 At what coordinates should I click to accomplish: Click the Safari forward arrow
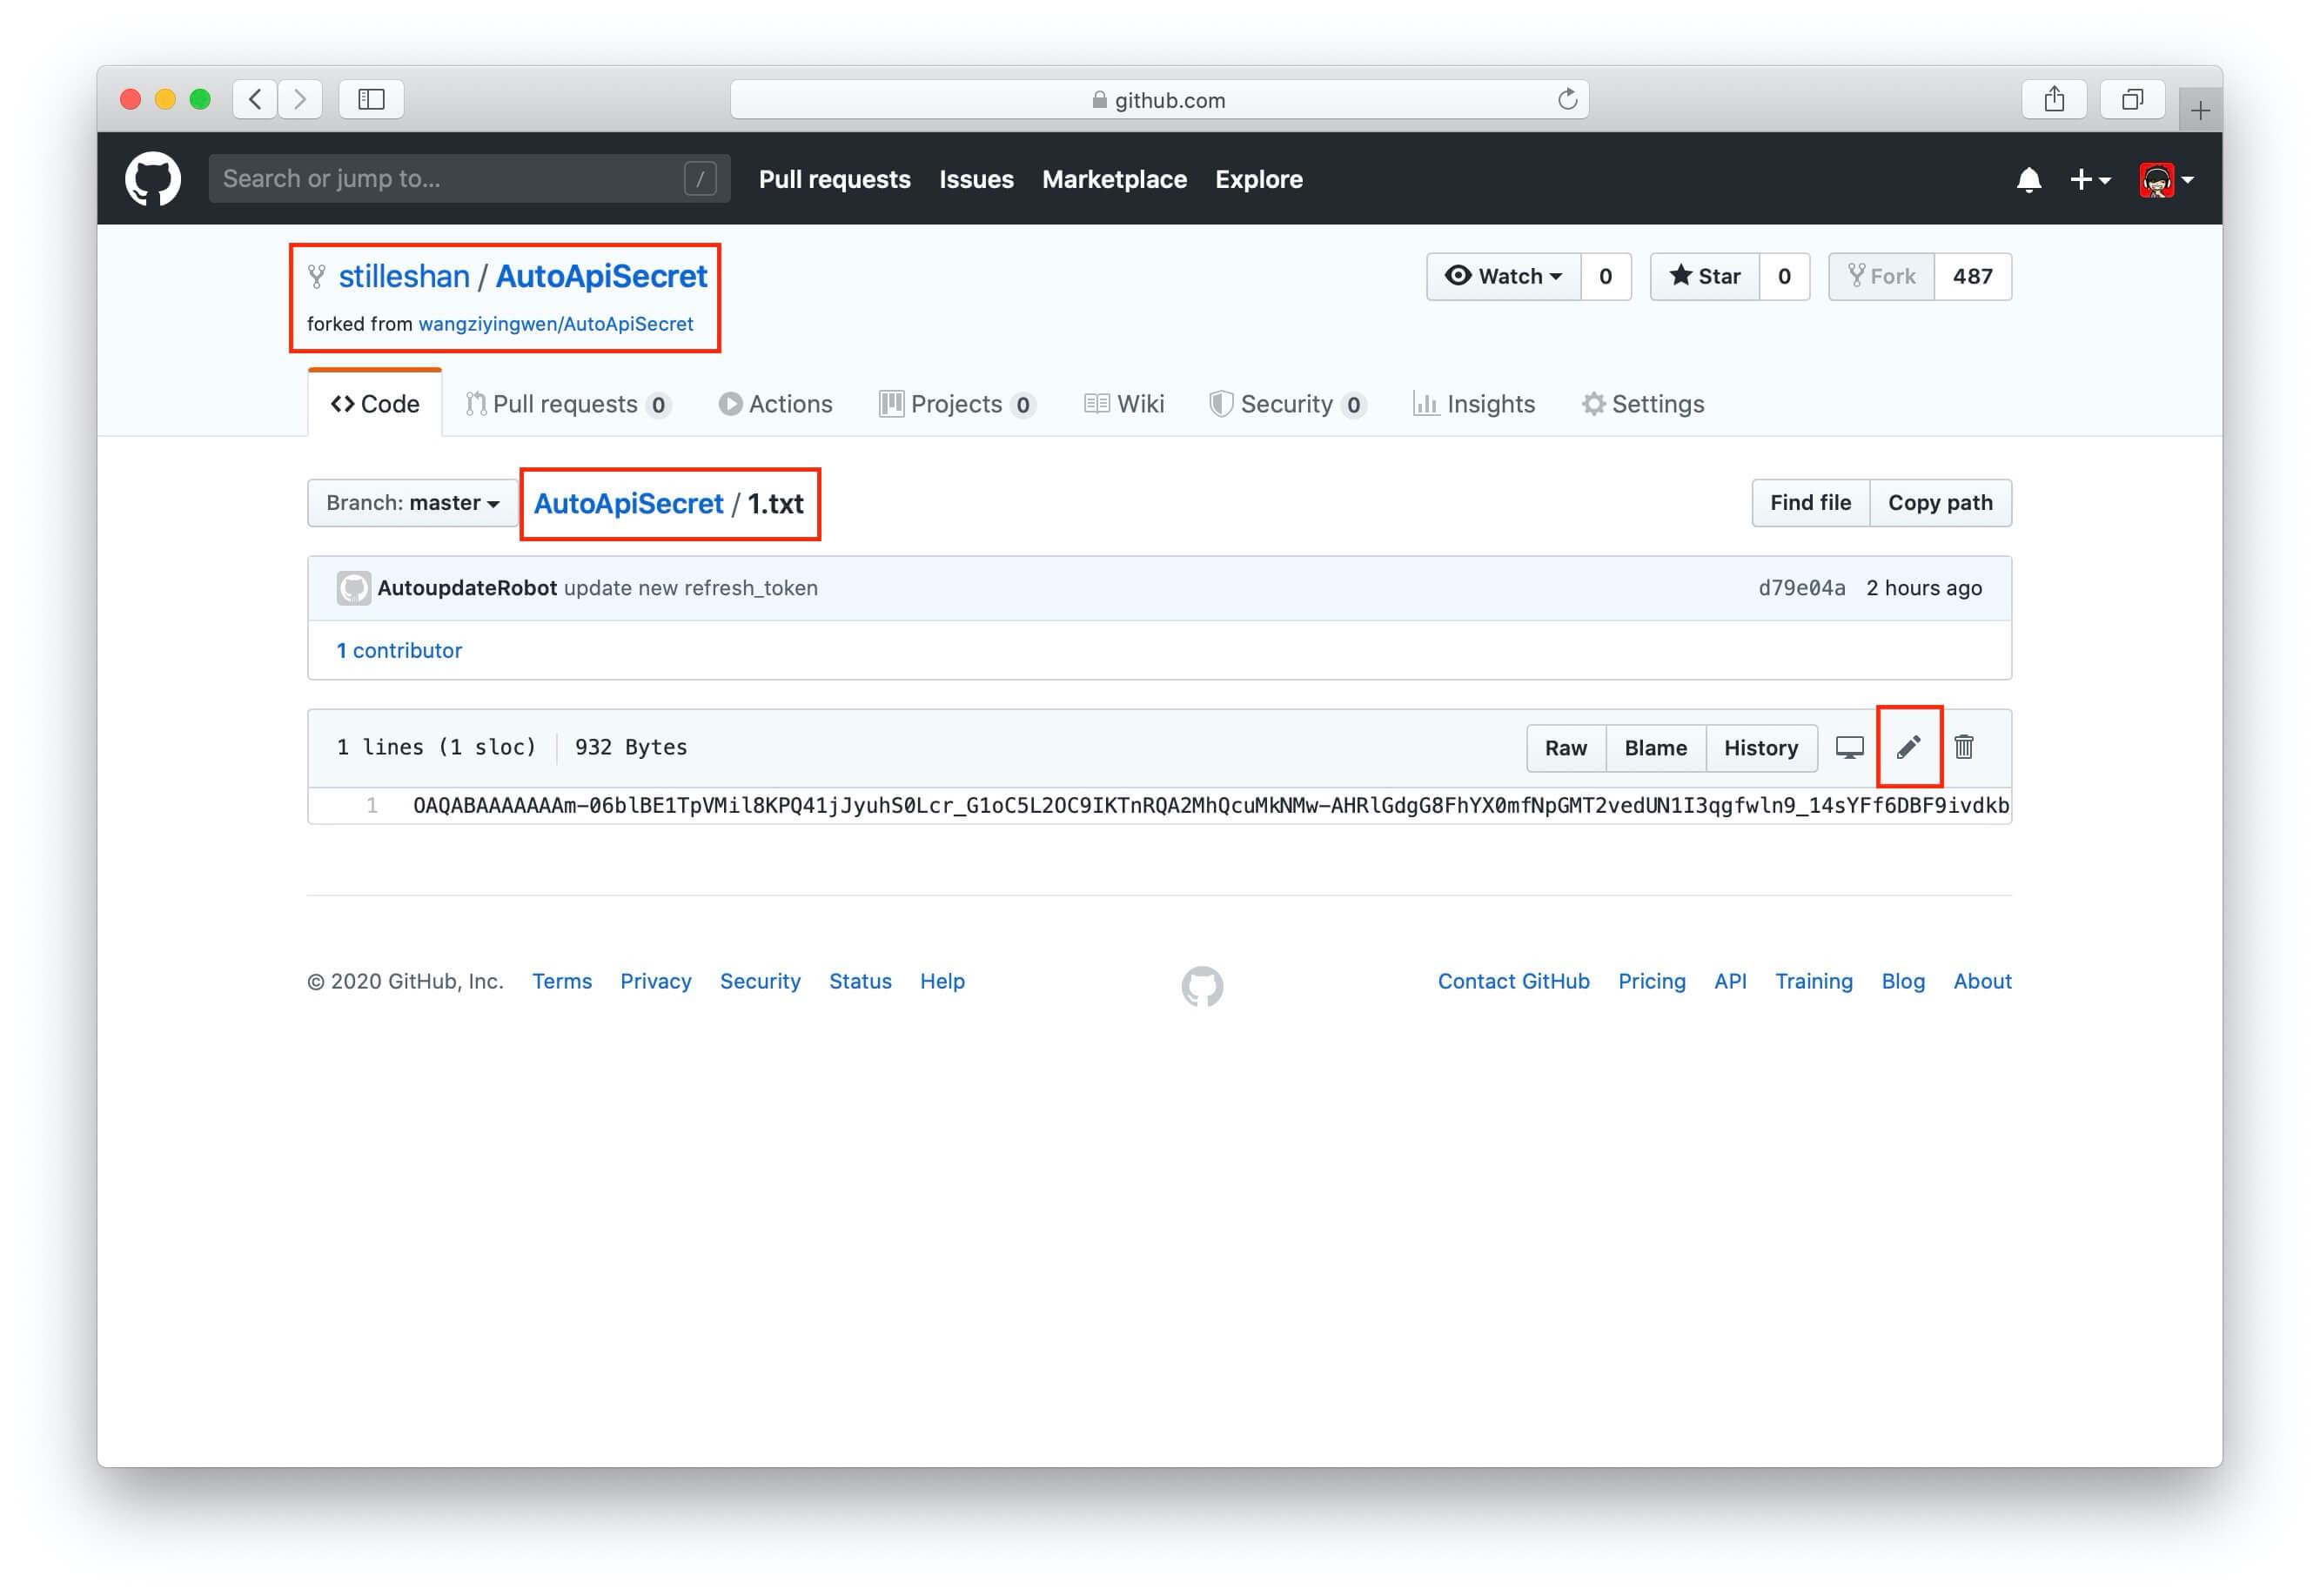click(x=300, y=99)
